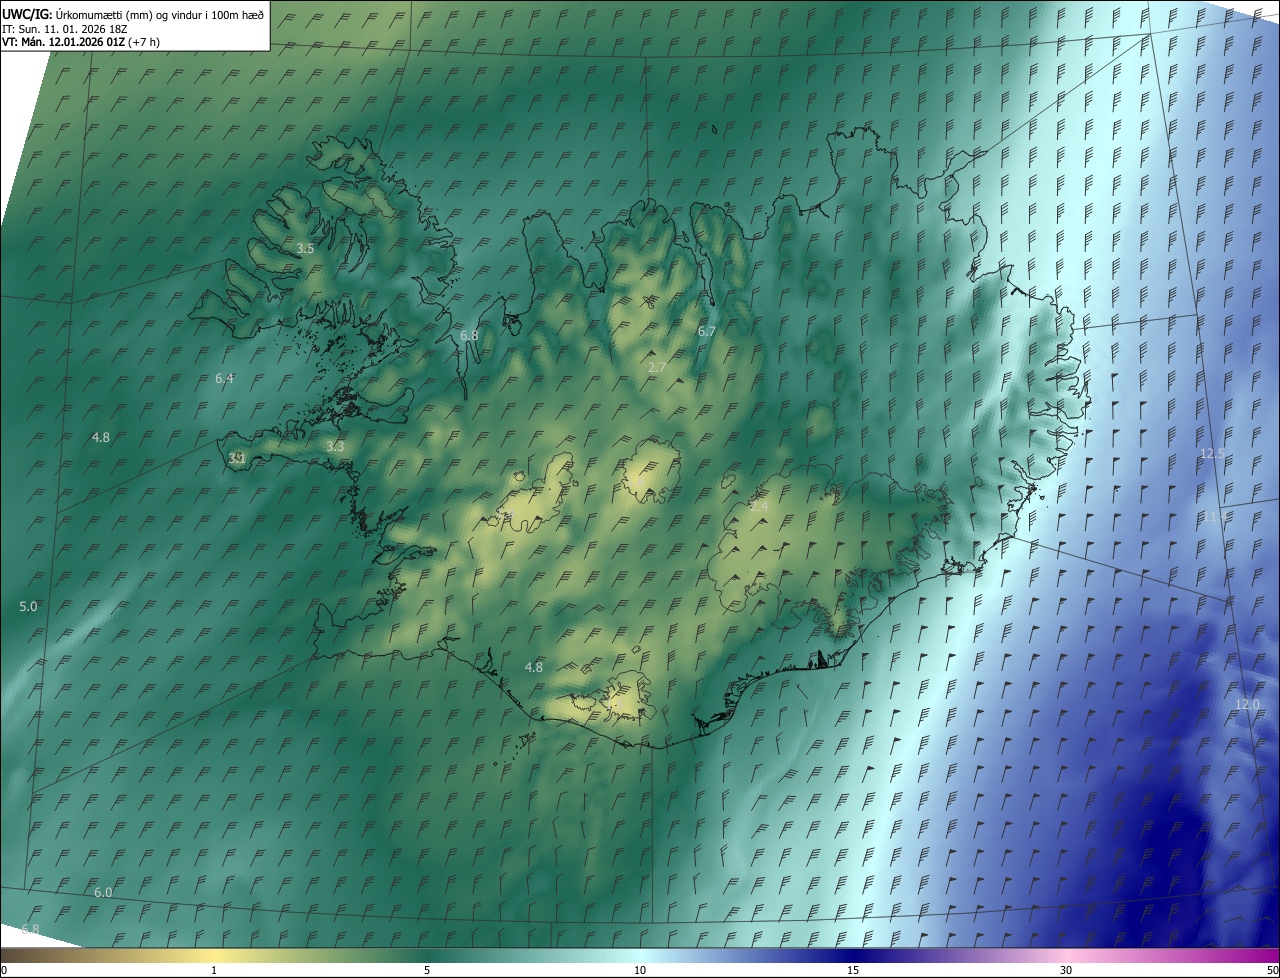Click the 5.0 value at the map's west edge
Image resolution: width=1280 pixels, height=978 pixels.
coord(28,606)
